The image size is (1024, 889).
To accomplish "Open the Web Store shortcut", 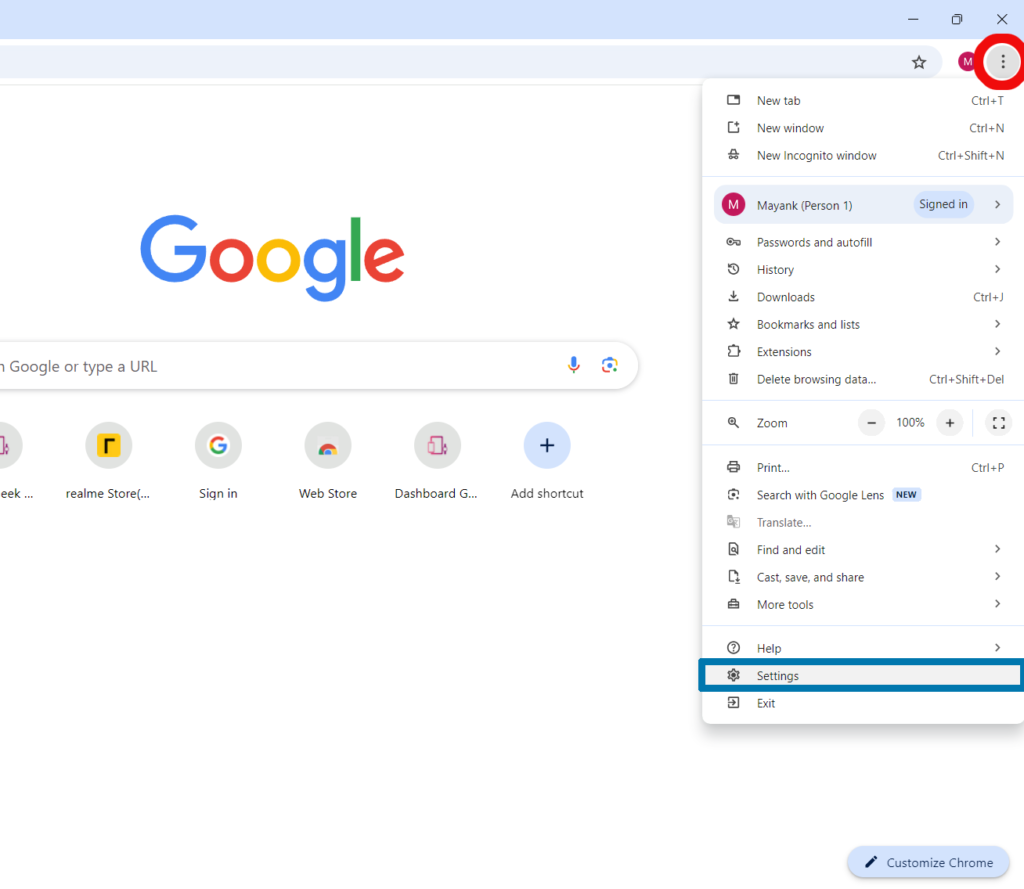I will pos(328,445).
